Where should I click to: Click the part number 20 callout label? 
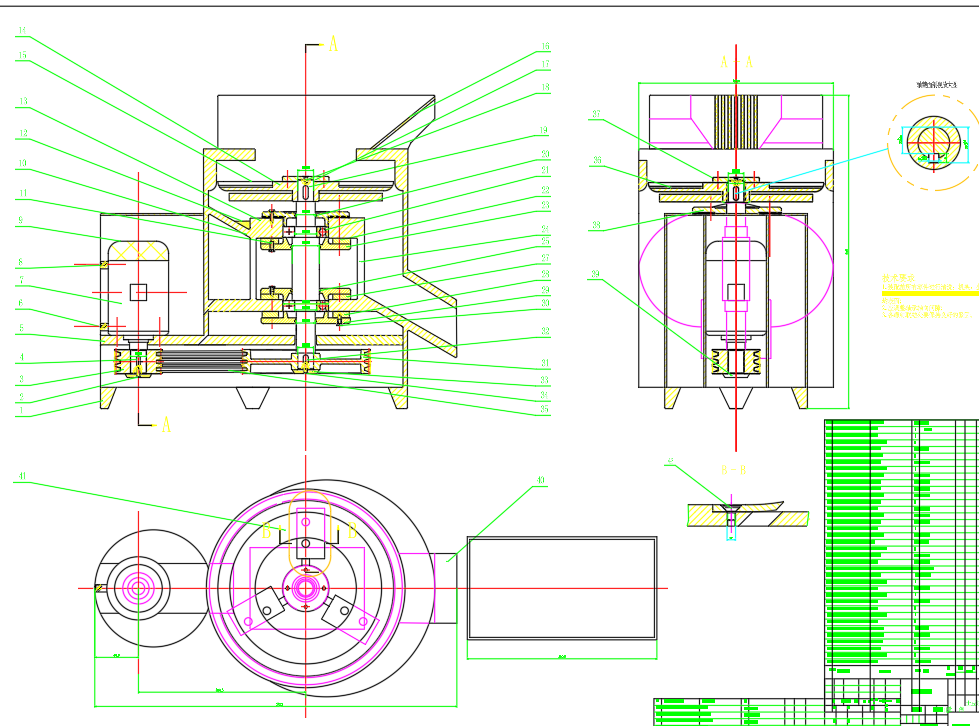point(545,154)
